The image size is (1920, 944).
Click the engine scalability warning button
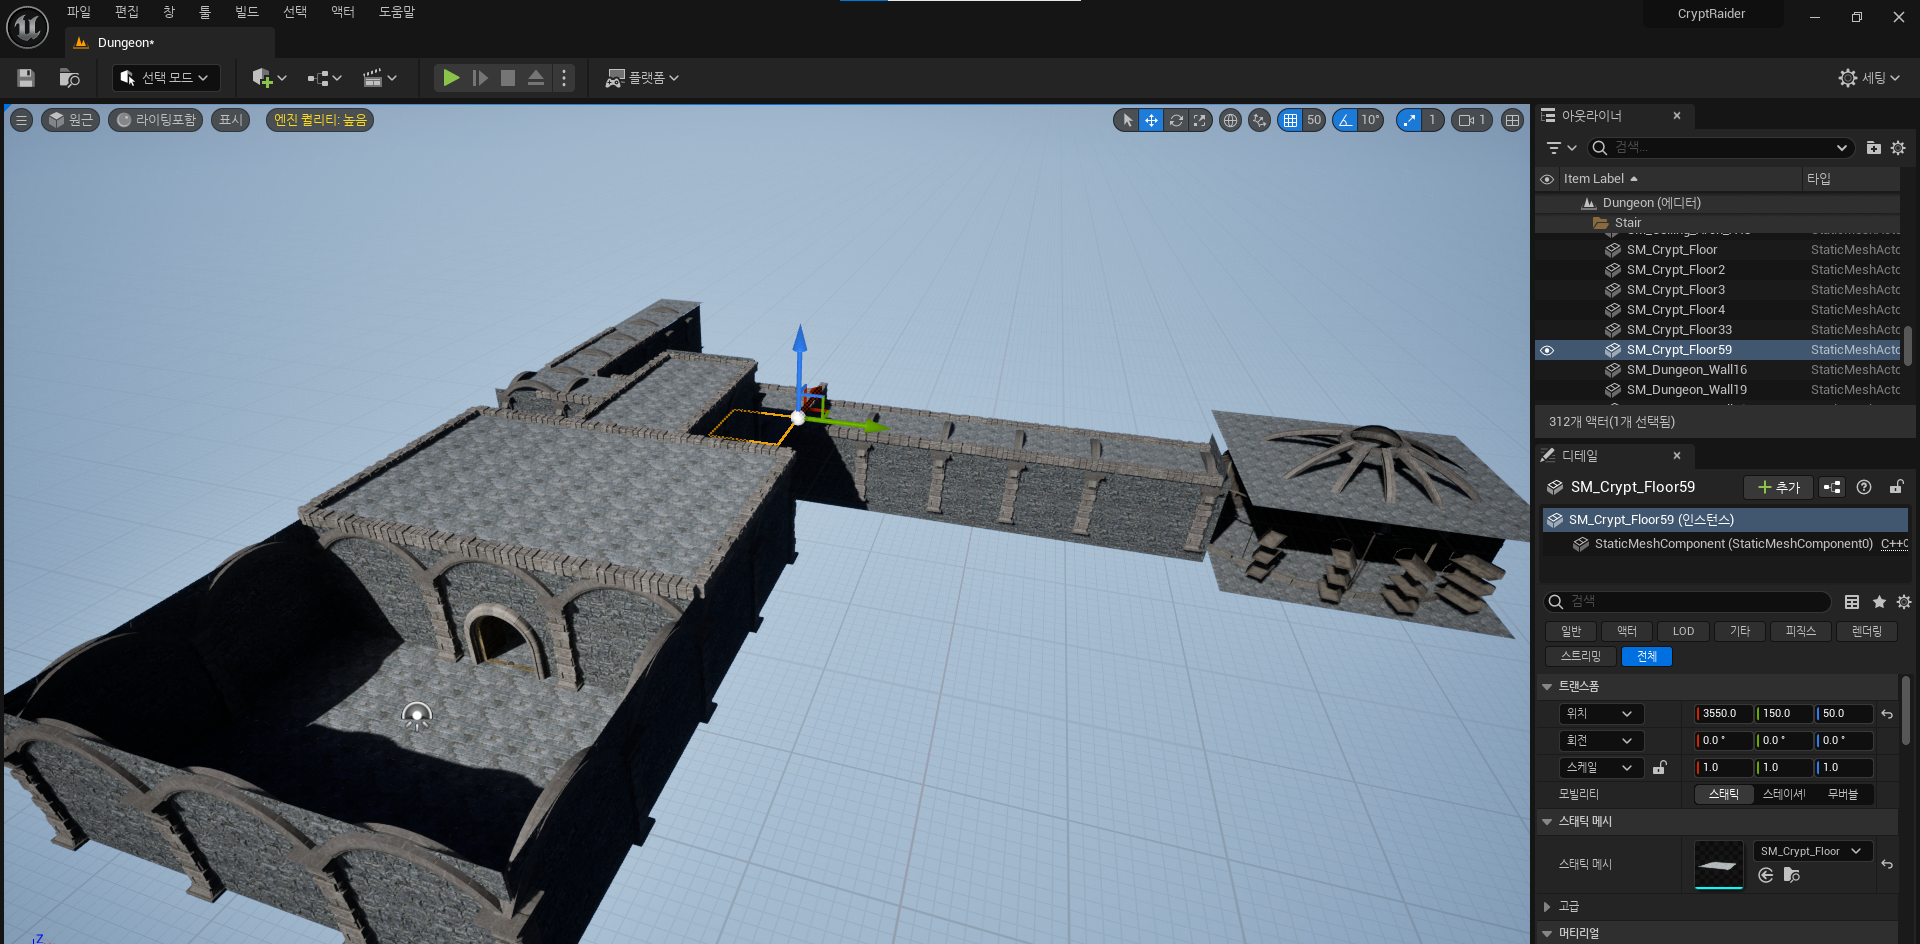pos(320,120)
